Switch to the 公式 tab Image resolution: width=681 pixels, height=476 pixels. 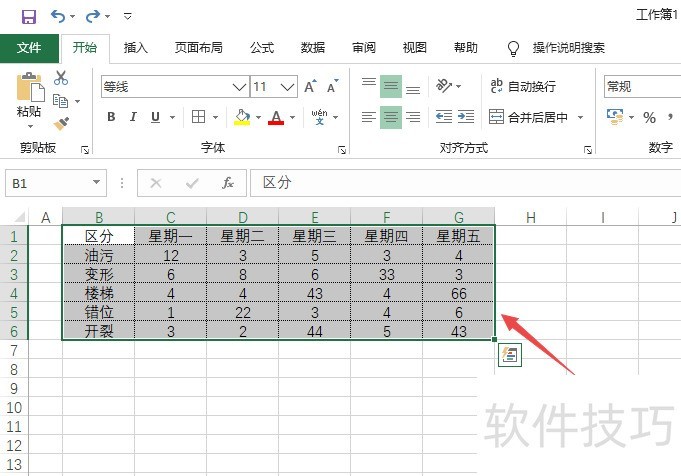tap(262, 47)
